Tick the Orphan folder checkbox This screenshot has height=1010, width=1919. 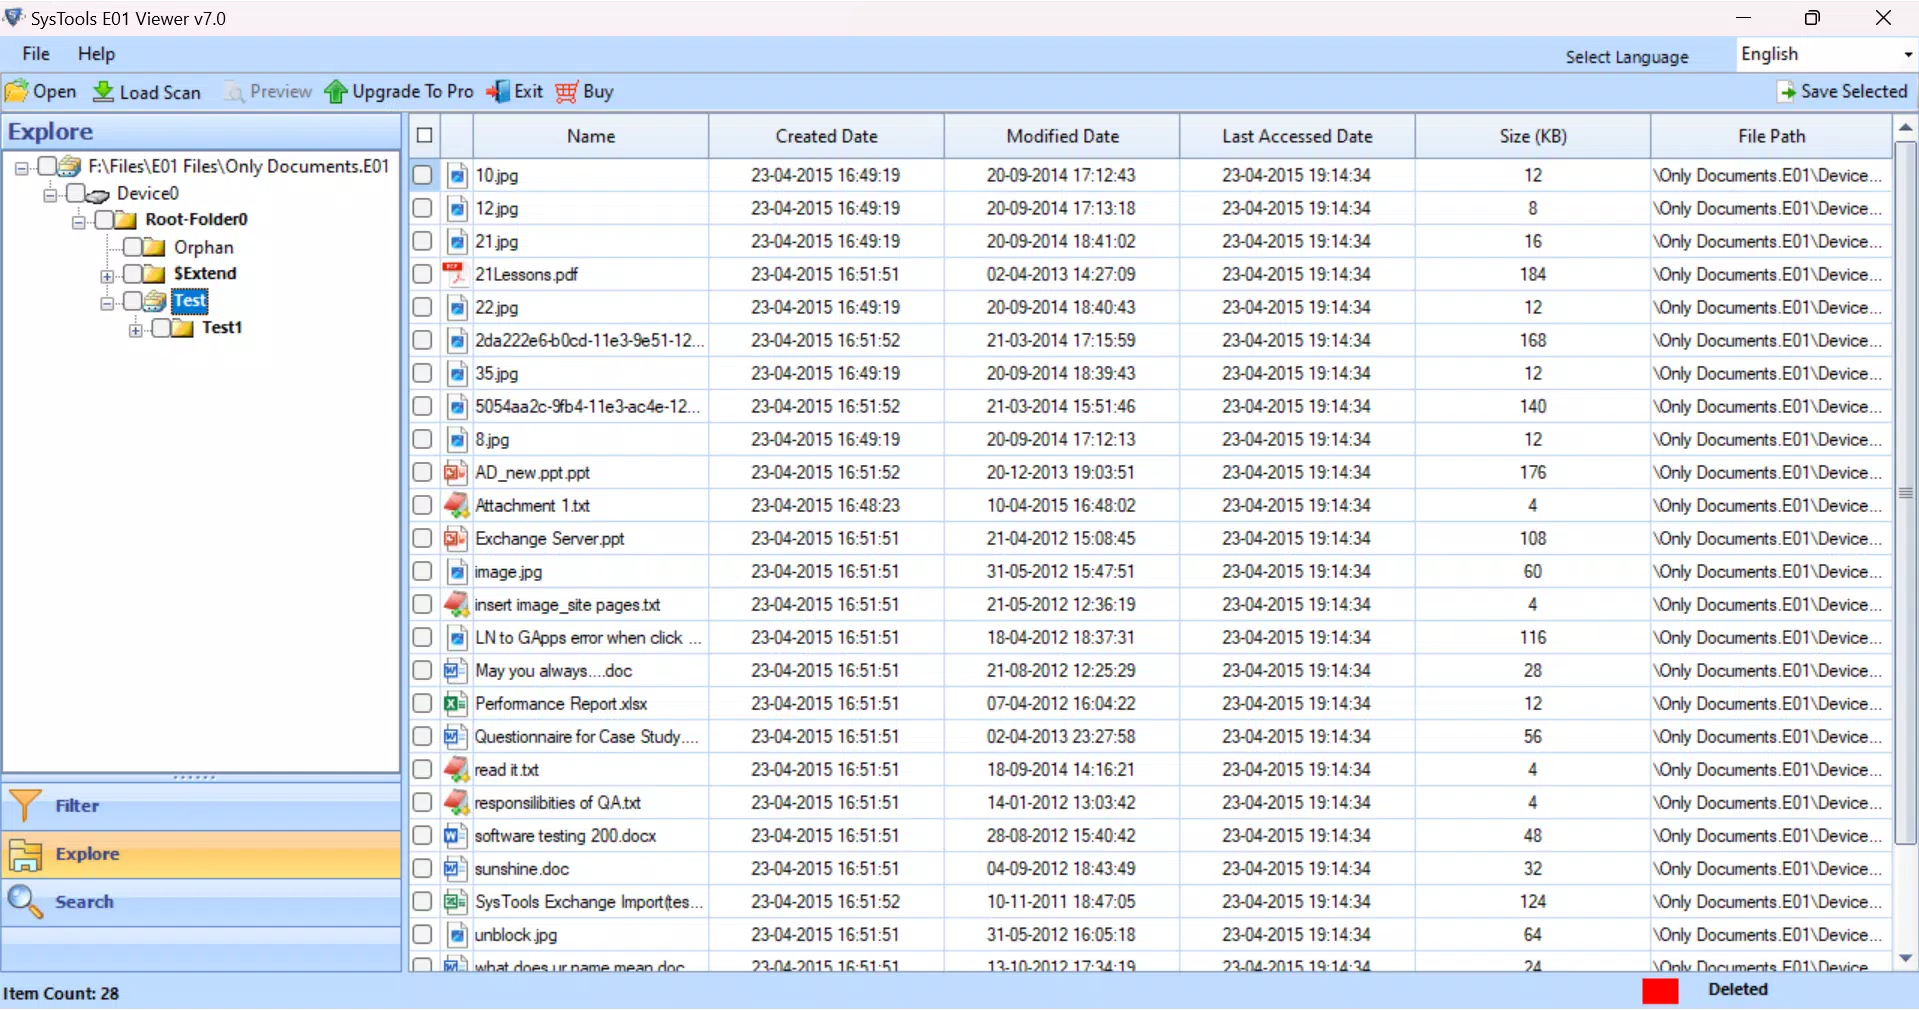[x=132, y=247]
